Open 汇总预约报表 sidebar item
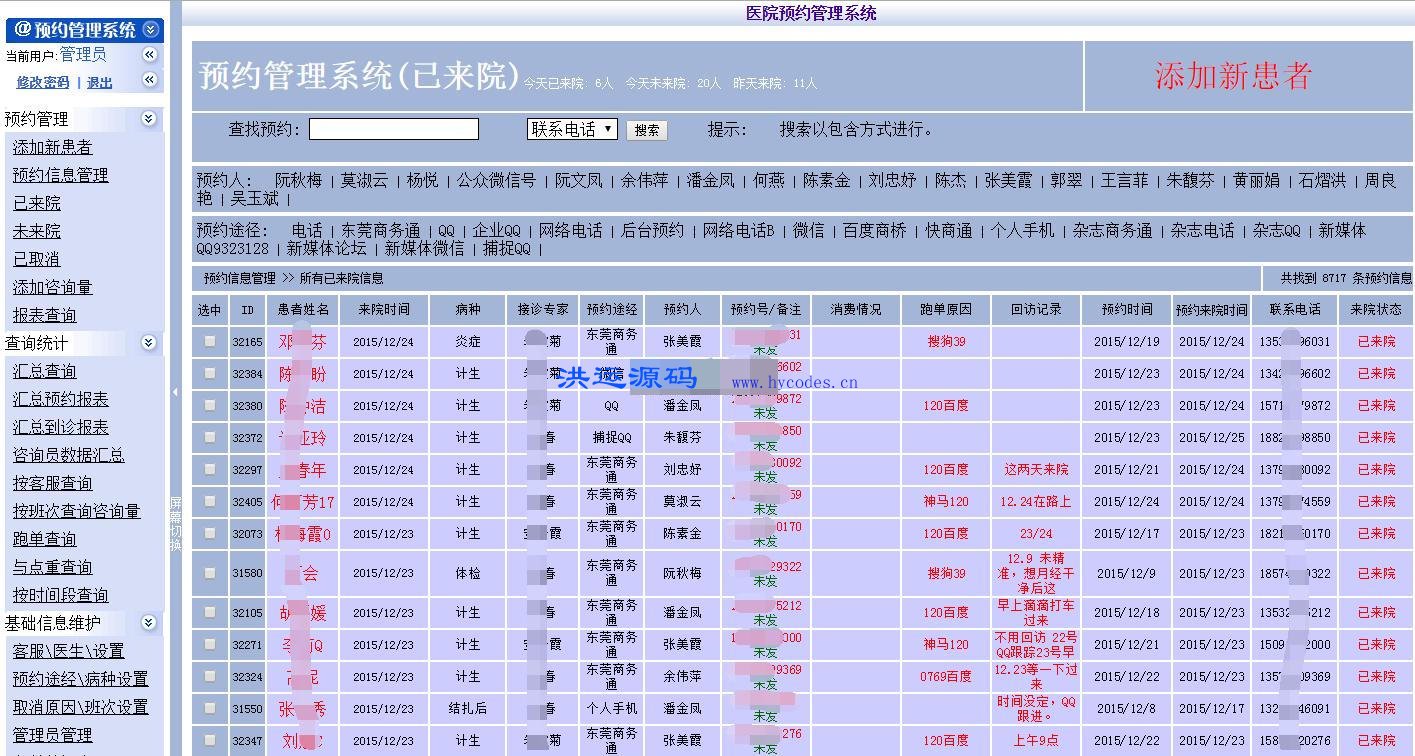 coord(60,399)
